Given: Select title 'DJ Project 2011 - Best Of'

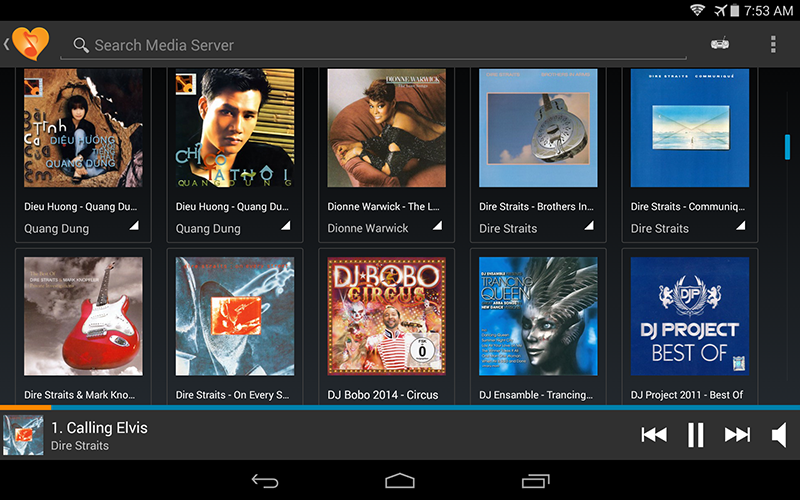Looking at the screenshot, I should point(687,395).
